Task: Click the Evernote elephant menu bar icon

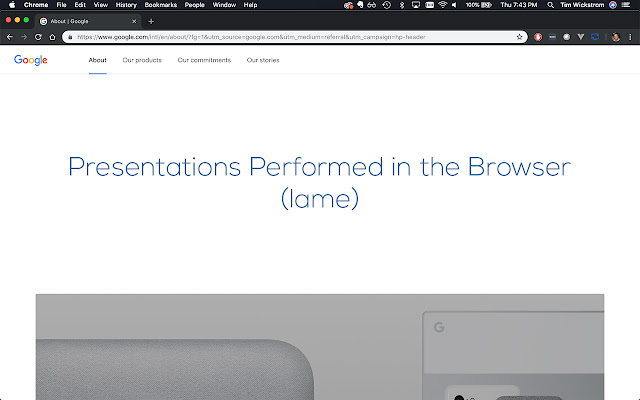Action: click(x=360, y=5)
